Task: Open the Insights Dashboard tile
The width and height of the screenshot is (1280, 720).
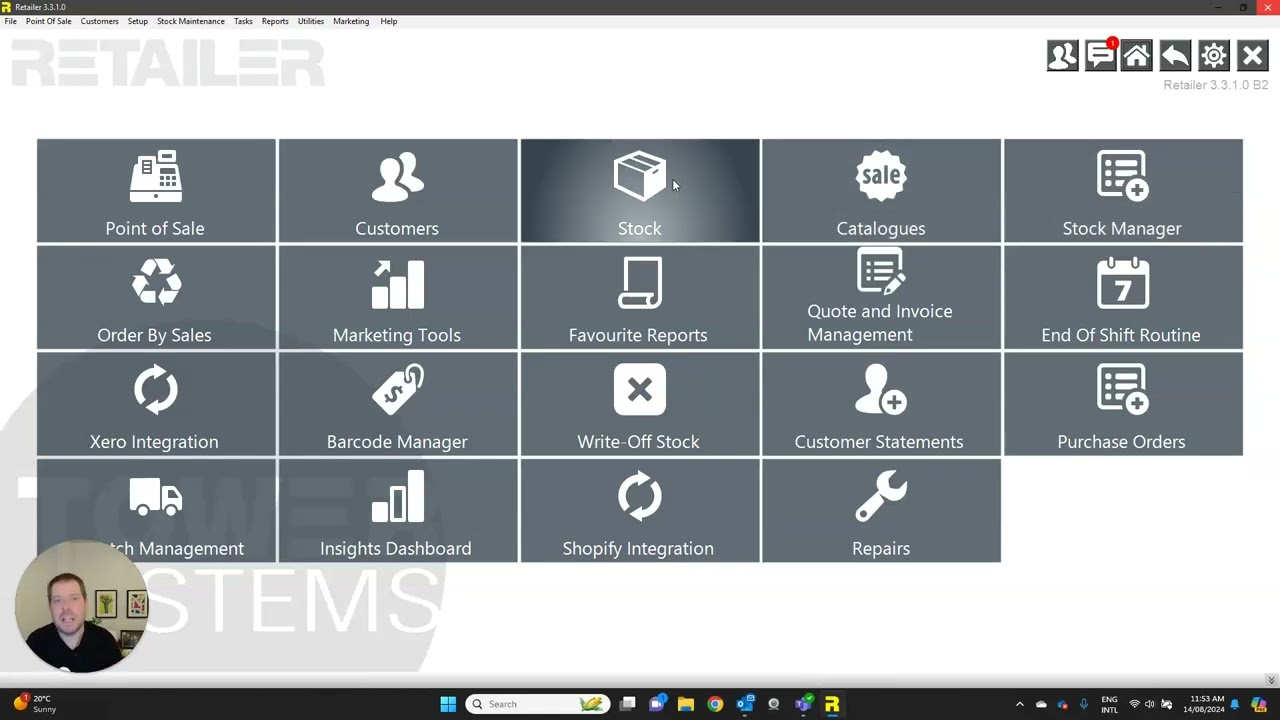Action: [398, 510]
